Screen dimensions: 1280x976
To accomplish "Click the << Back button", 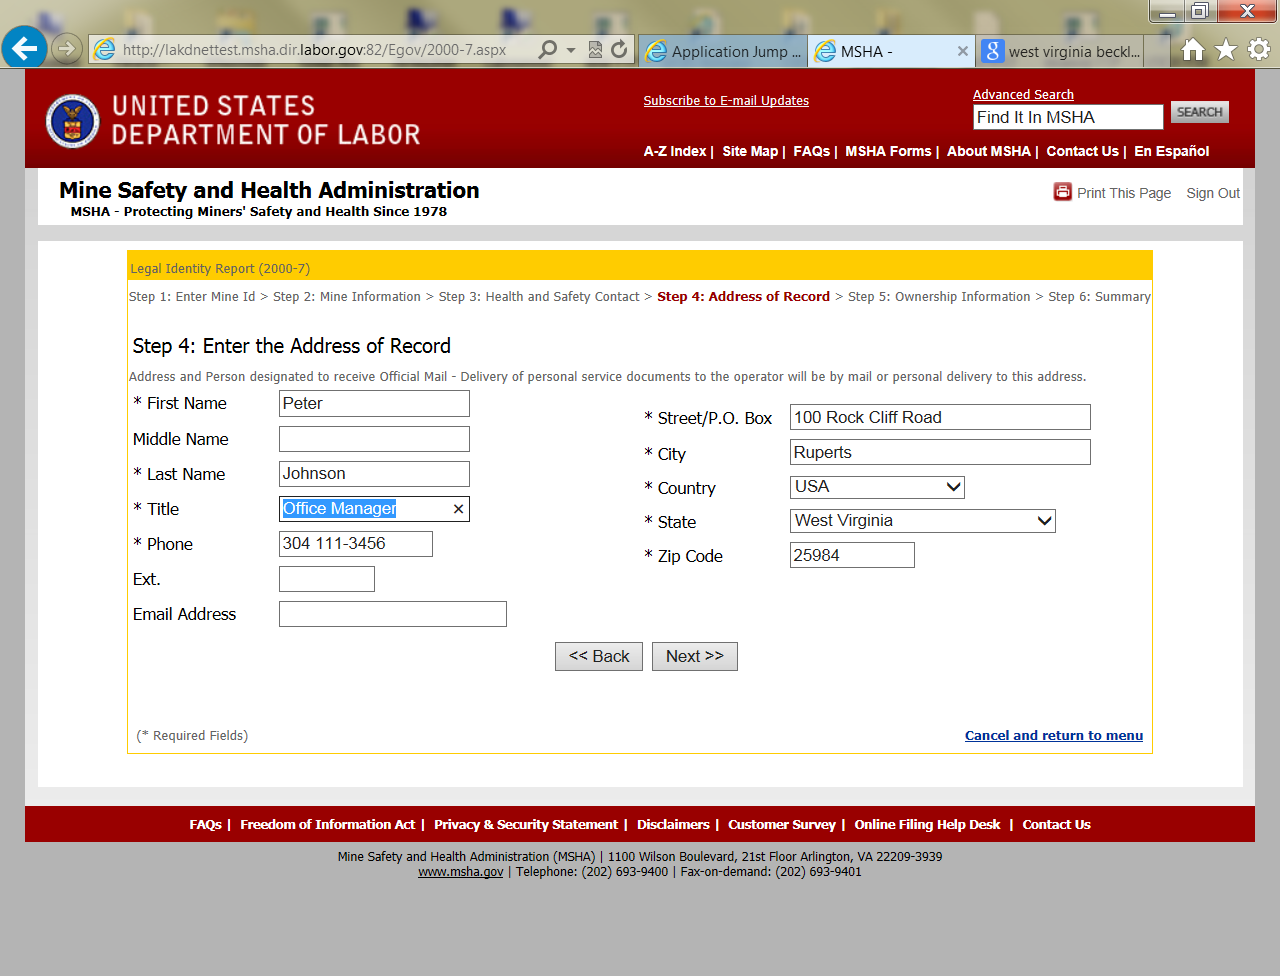I will (x=599, y=656).
